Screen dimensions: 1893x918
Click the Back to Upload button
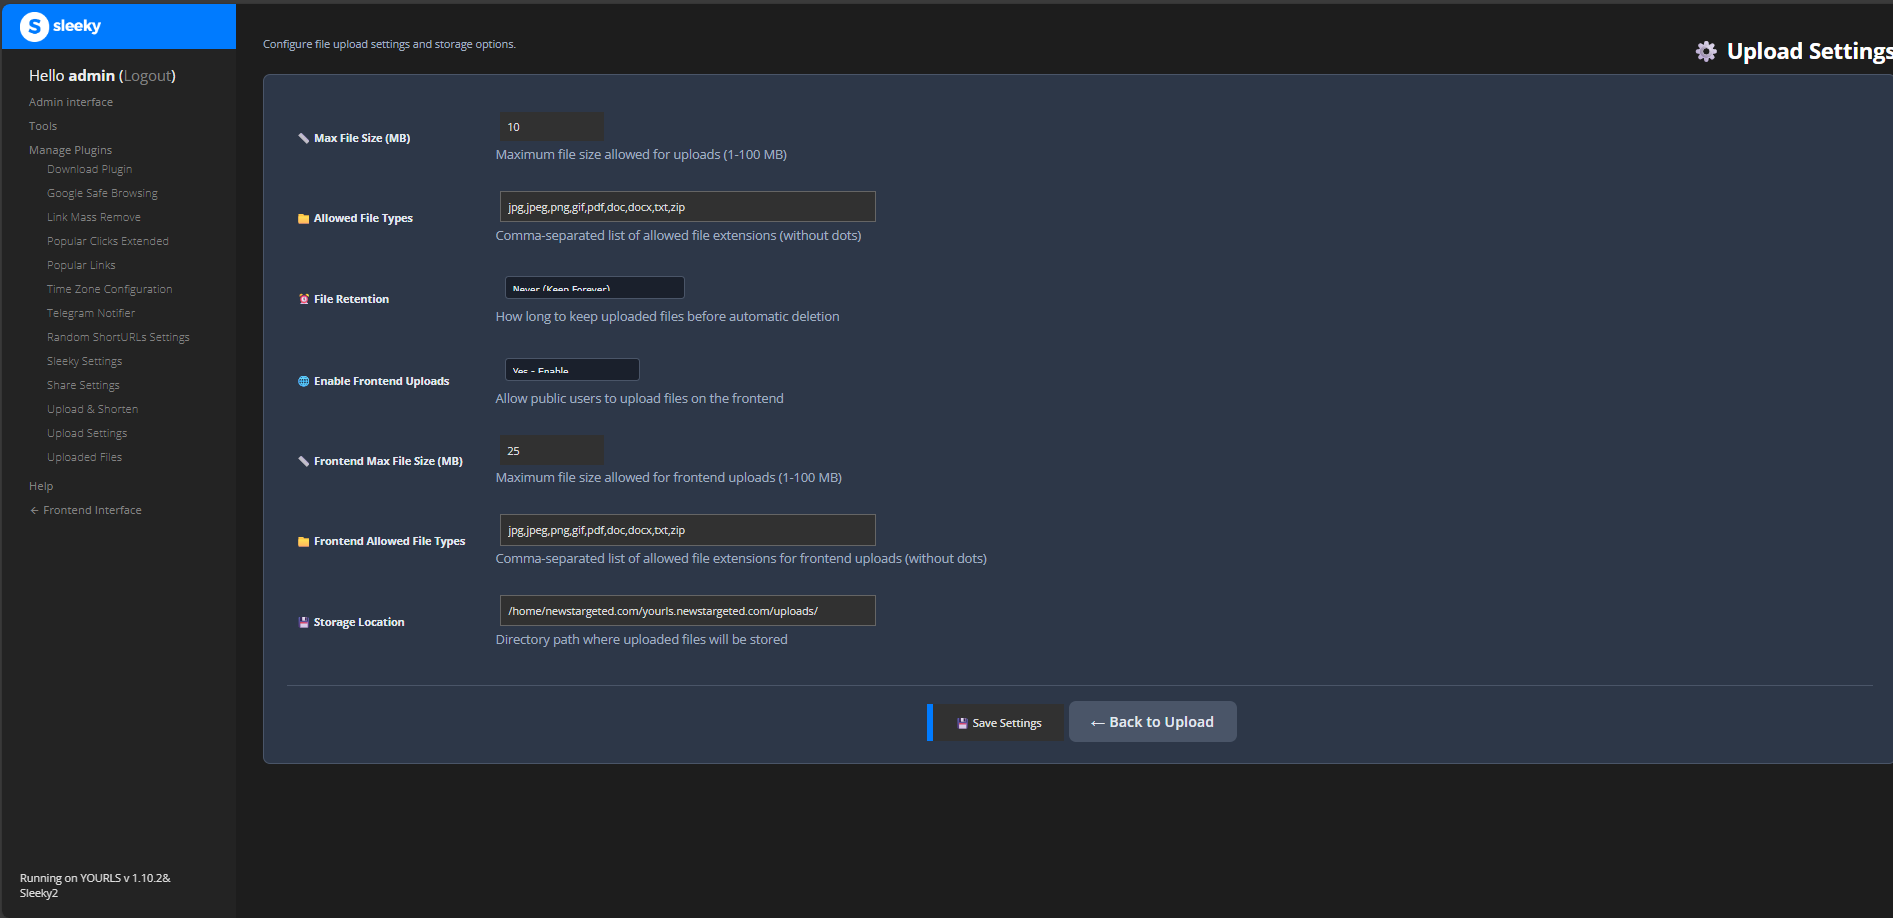pyautogui.click(x=1152, y=721)
